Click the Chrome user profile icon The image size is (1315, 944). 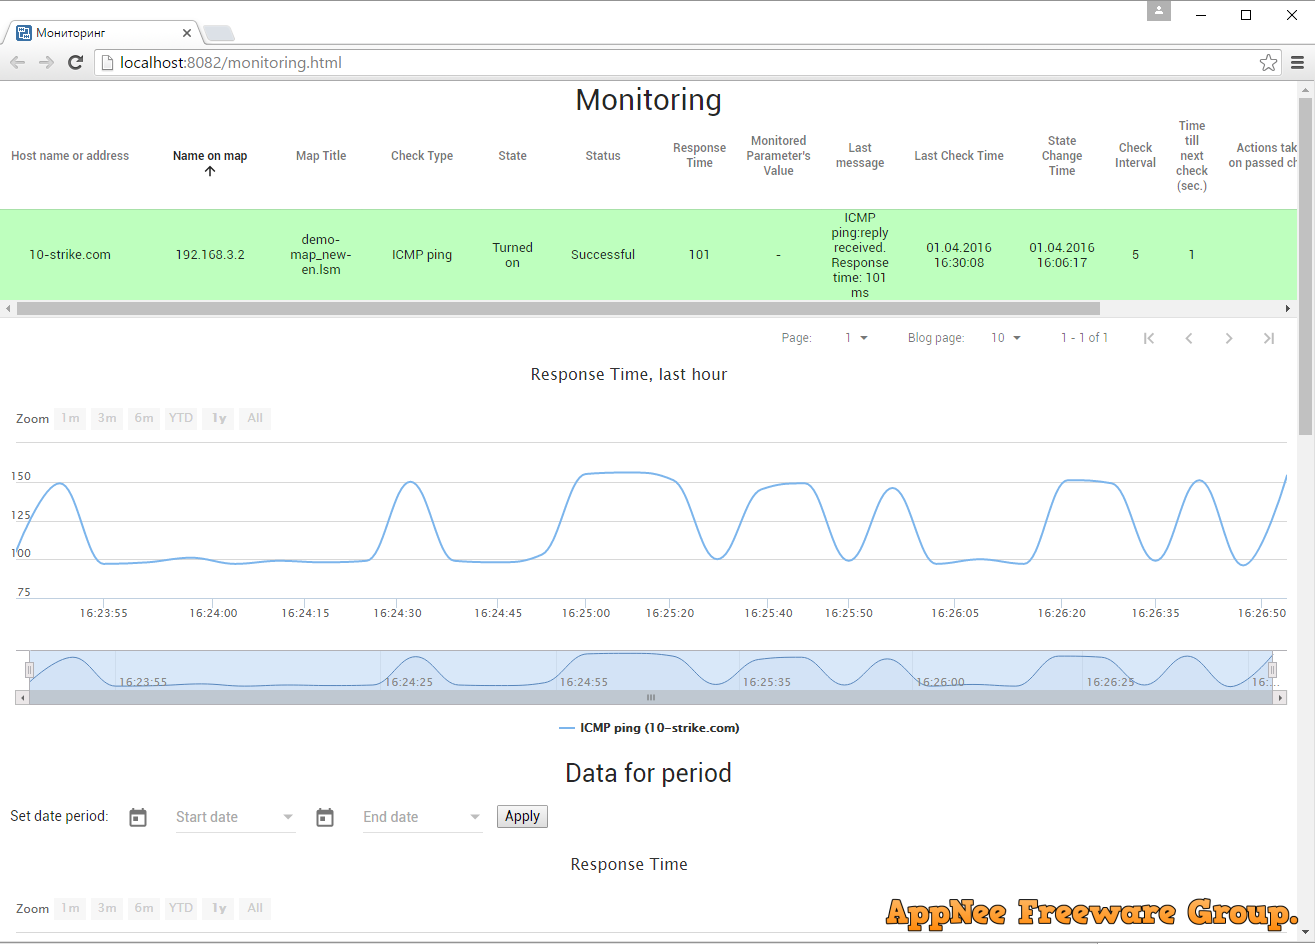pyautogui.click(x=1159, y=11)
